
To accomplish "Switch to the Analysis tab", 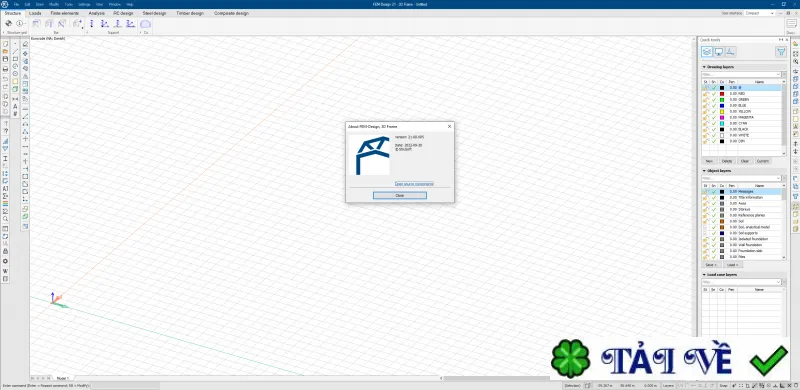I will pos(96,13).
